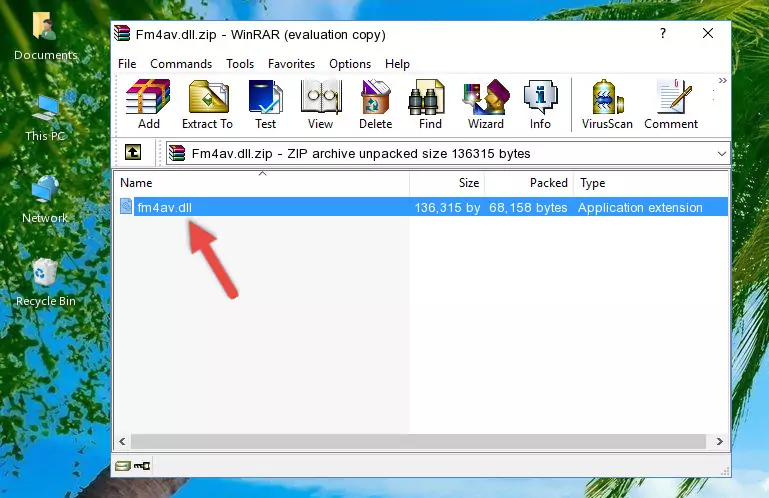769x498 pixels.
Task: Open the Comment tool
Action: point(671,105)
